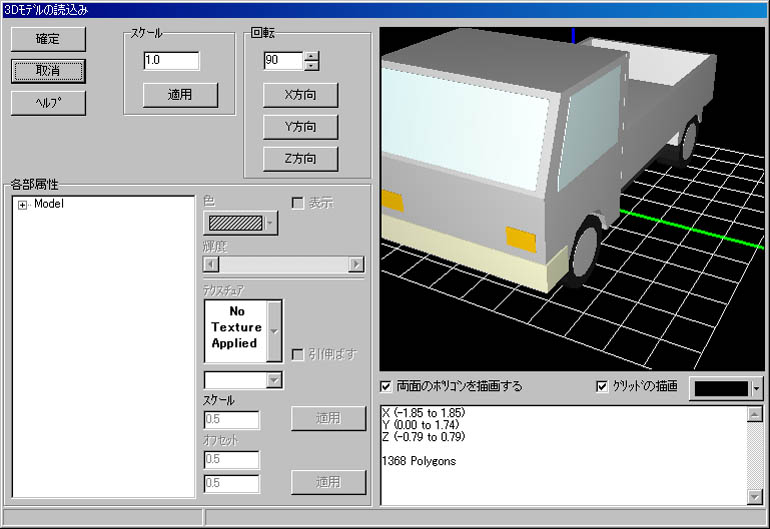Open the 色 color dropdown
This screenshot has width=770, height=529.
pyautogui.click(x=270, y=223)
